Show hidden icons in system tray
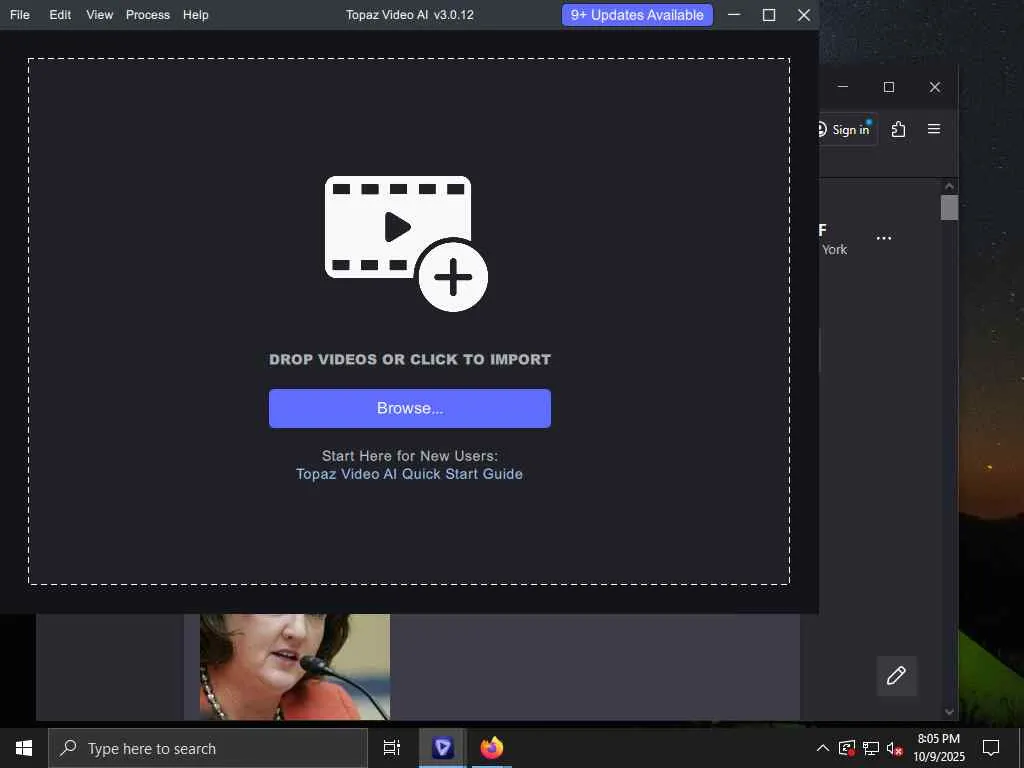The image size is (1024, 768). tap(823, 748)
